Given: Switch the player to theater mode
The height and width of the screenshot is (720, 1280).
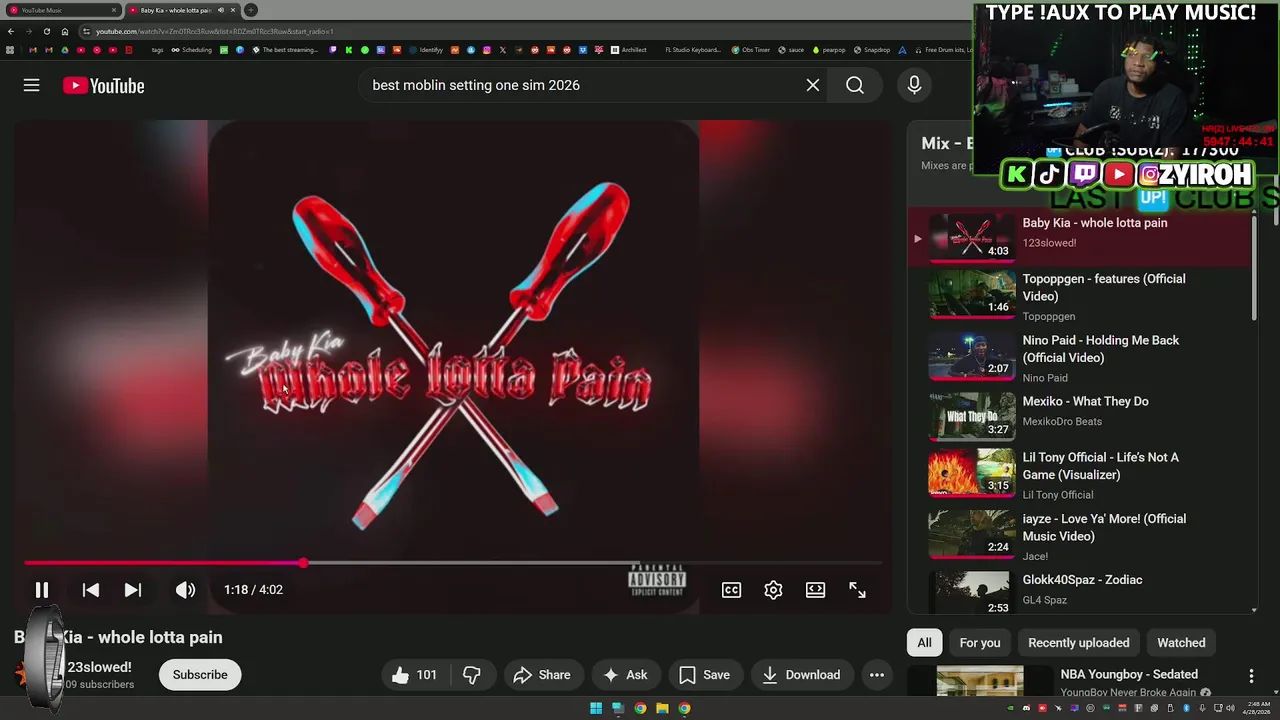Looking at the screenshot, I should [815, 590].
